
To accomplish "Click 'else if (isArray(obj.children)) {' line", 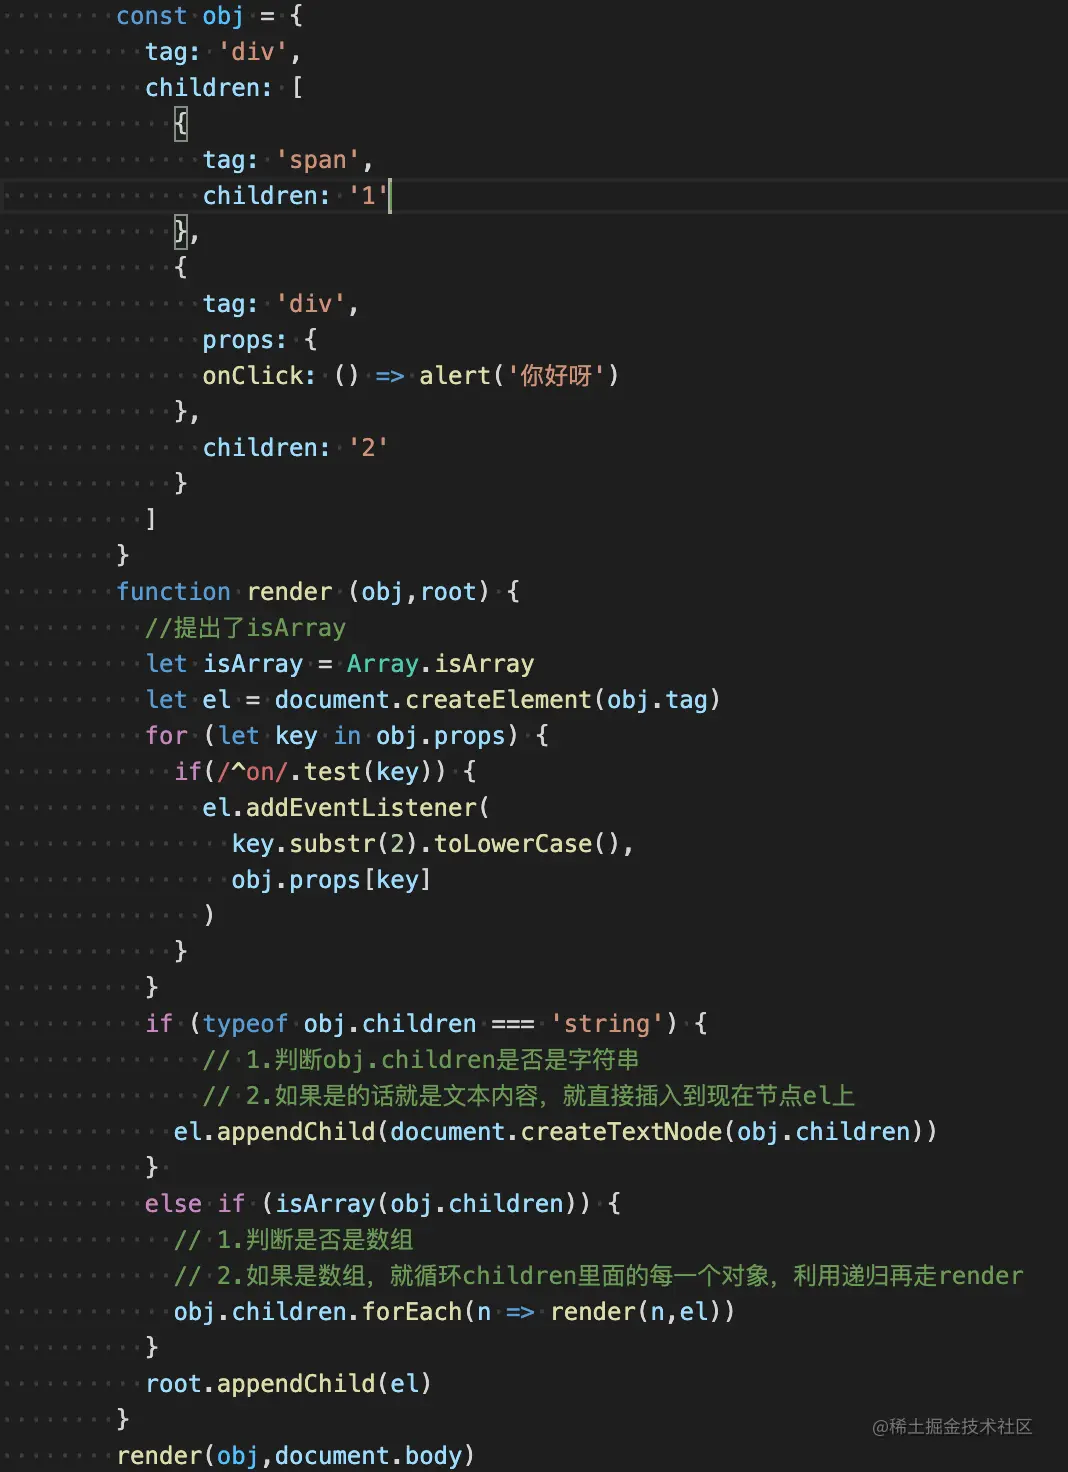I will pos(383,1203).
